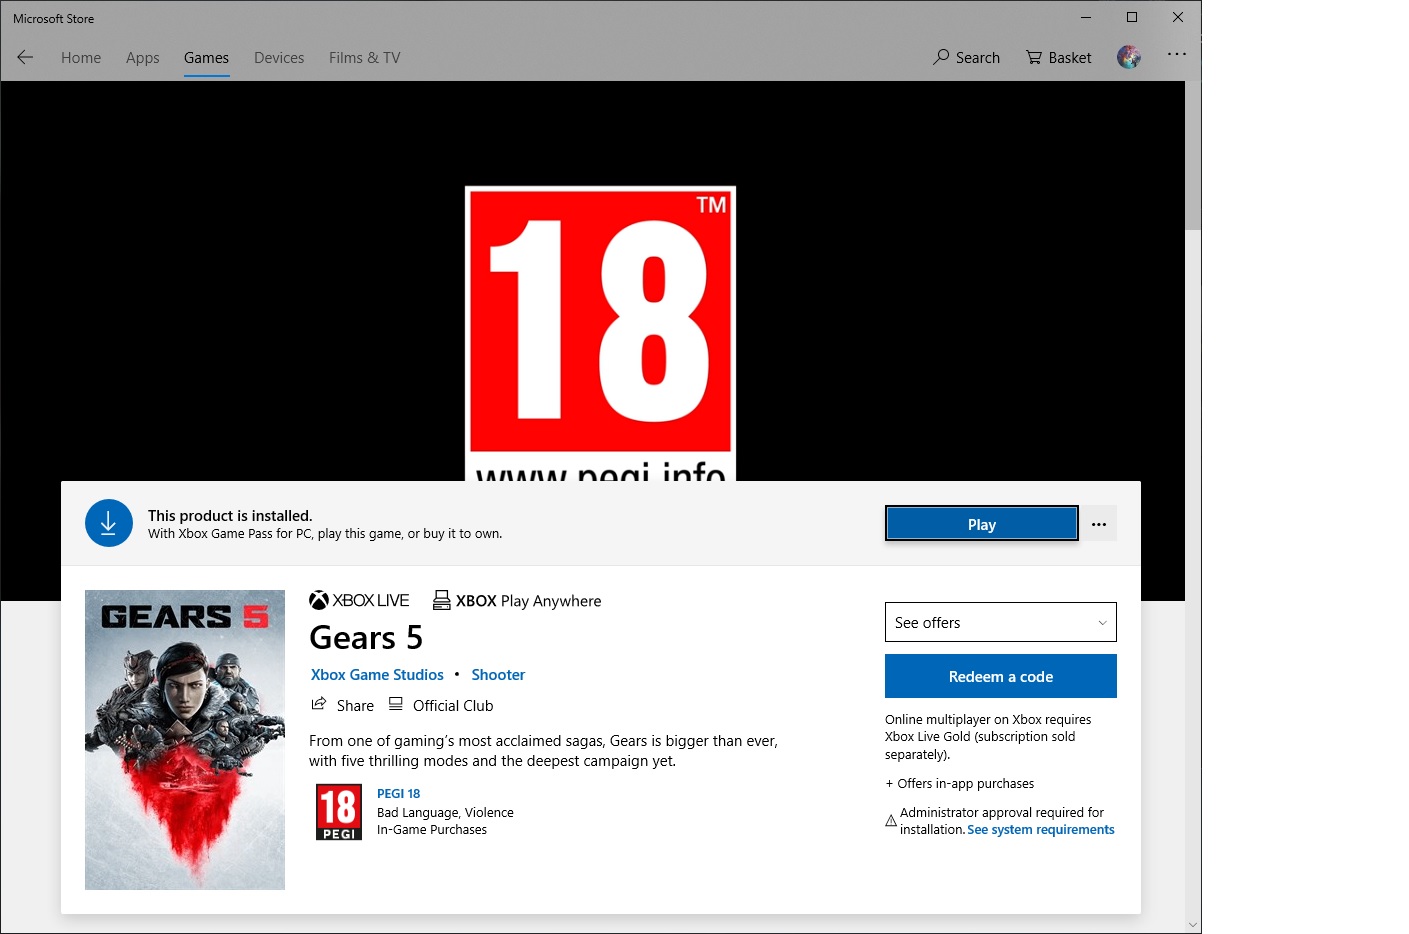Click the PEGI 18 rating link

point(398,794)
